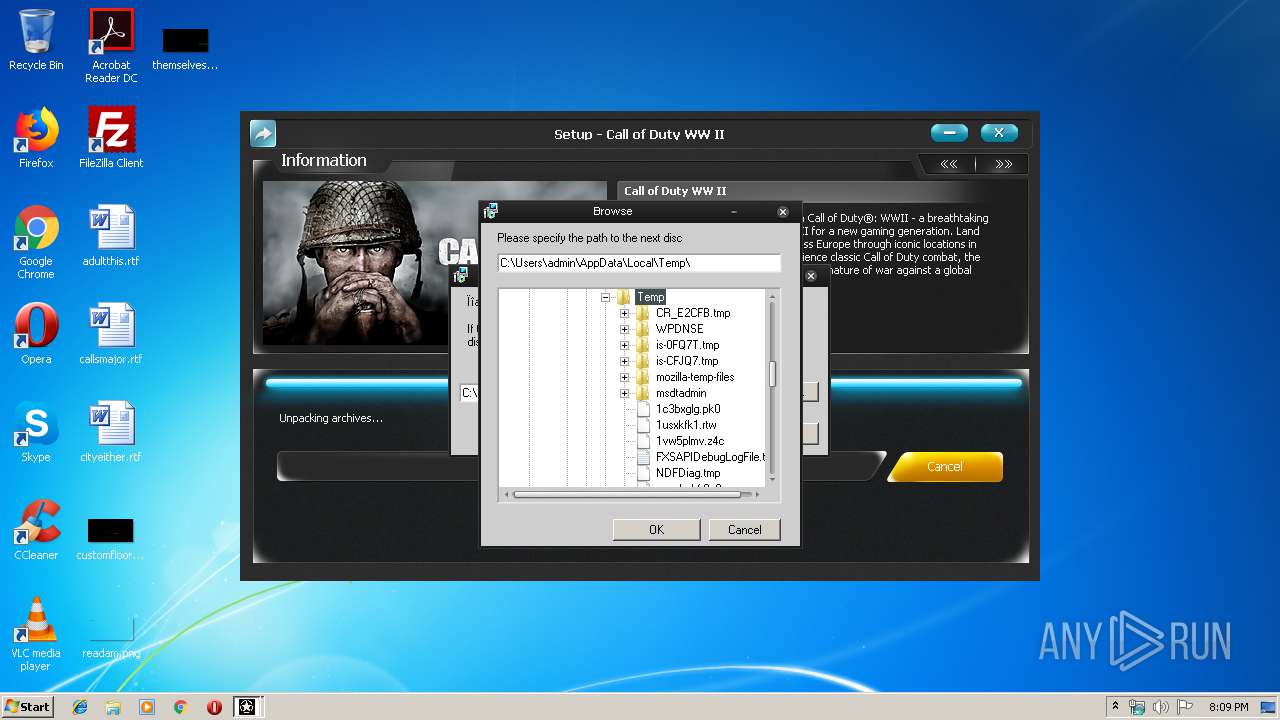
Task: Select the CR_E2CFB.tmp folder label
Action: [x=693, y=313]
